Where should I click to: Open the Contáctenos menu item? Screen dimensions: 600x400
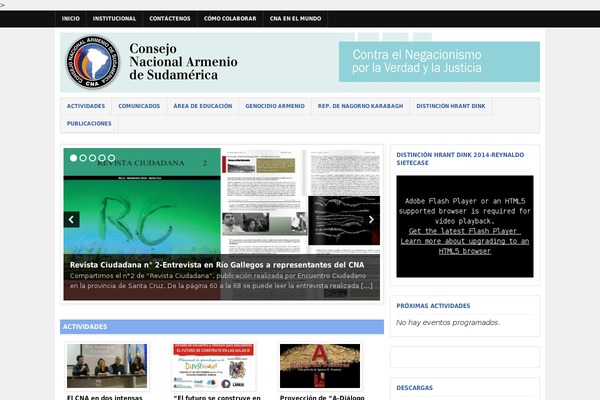click(170, 19)
